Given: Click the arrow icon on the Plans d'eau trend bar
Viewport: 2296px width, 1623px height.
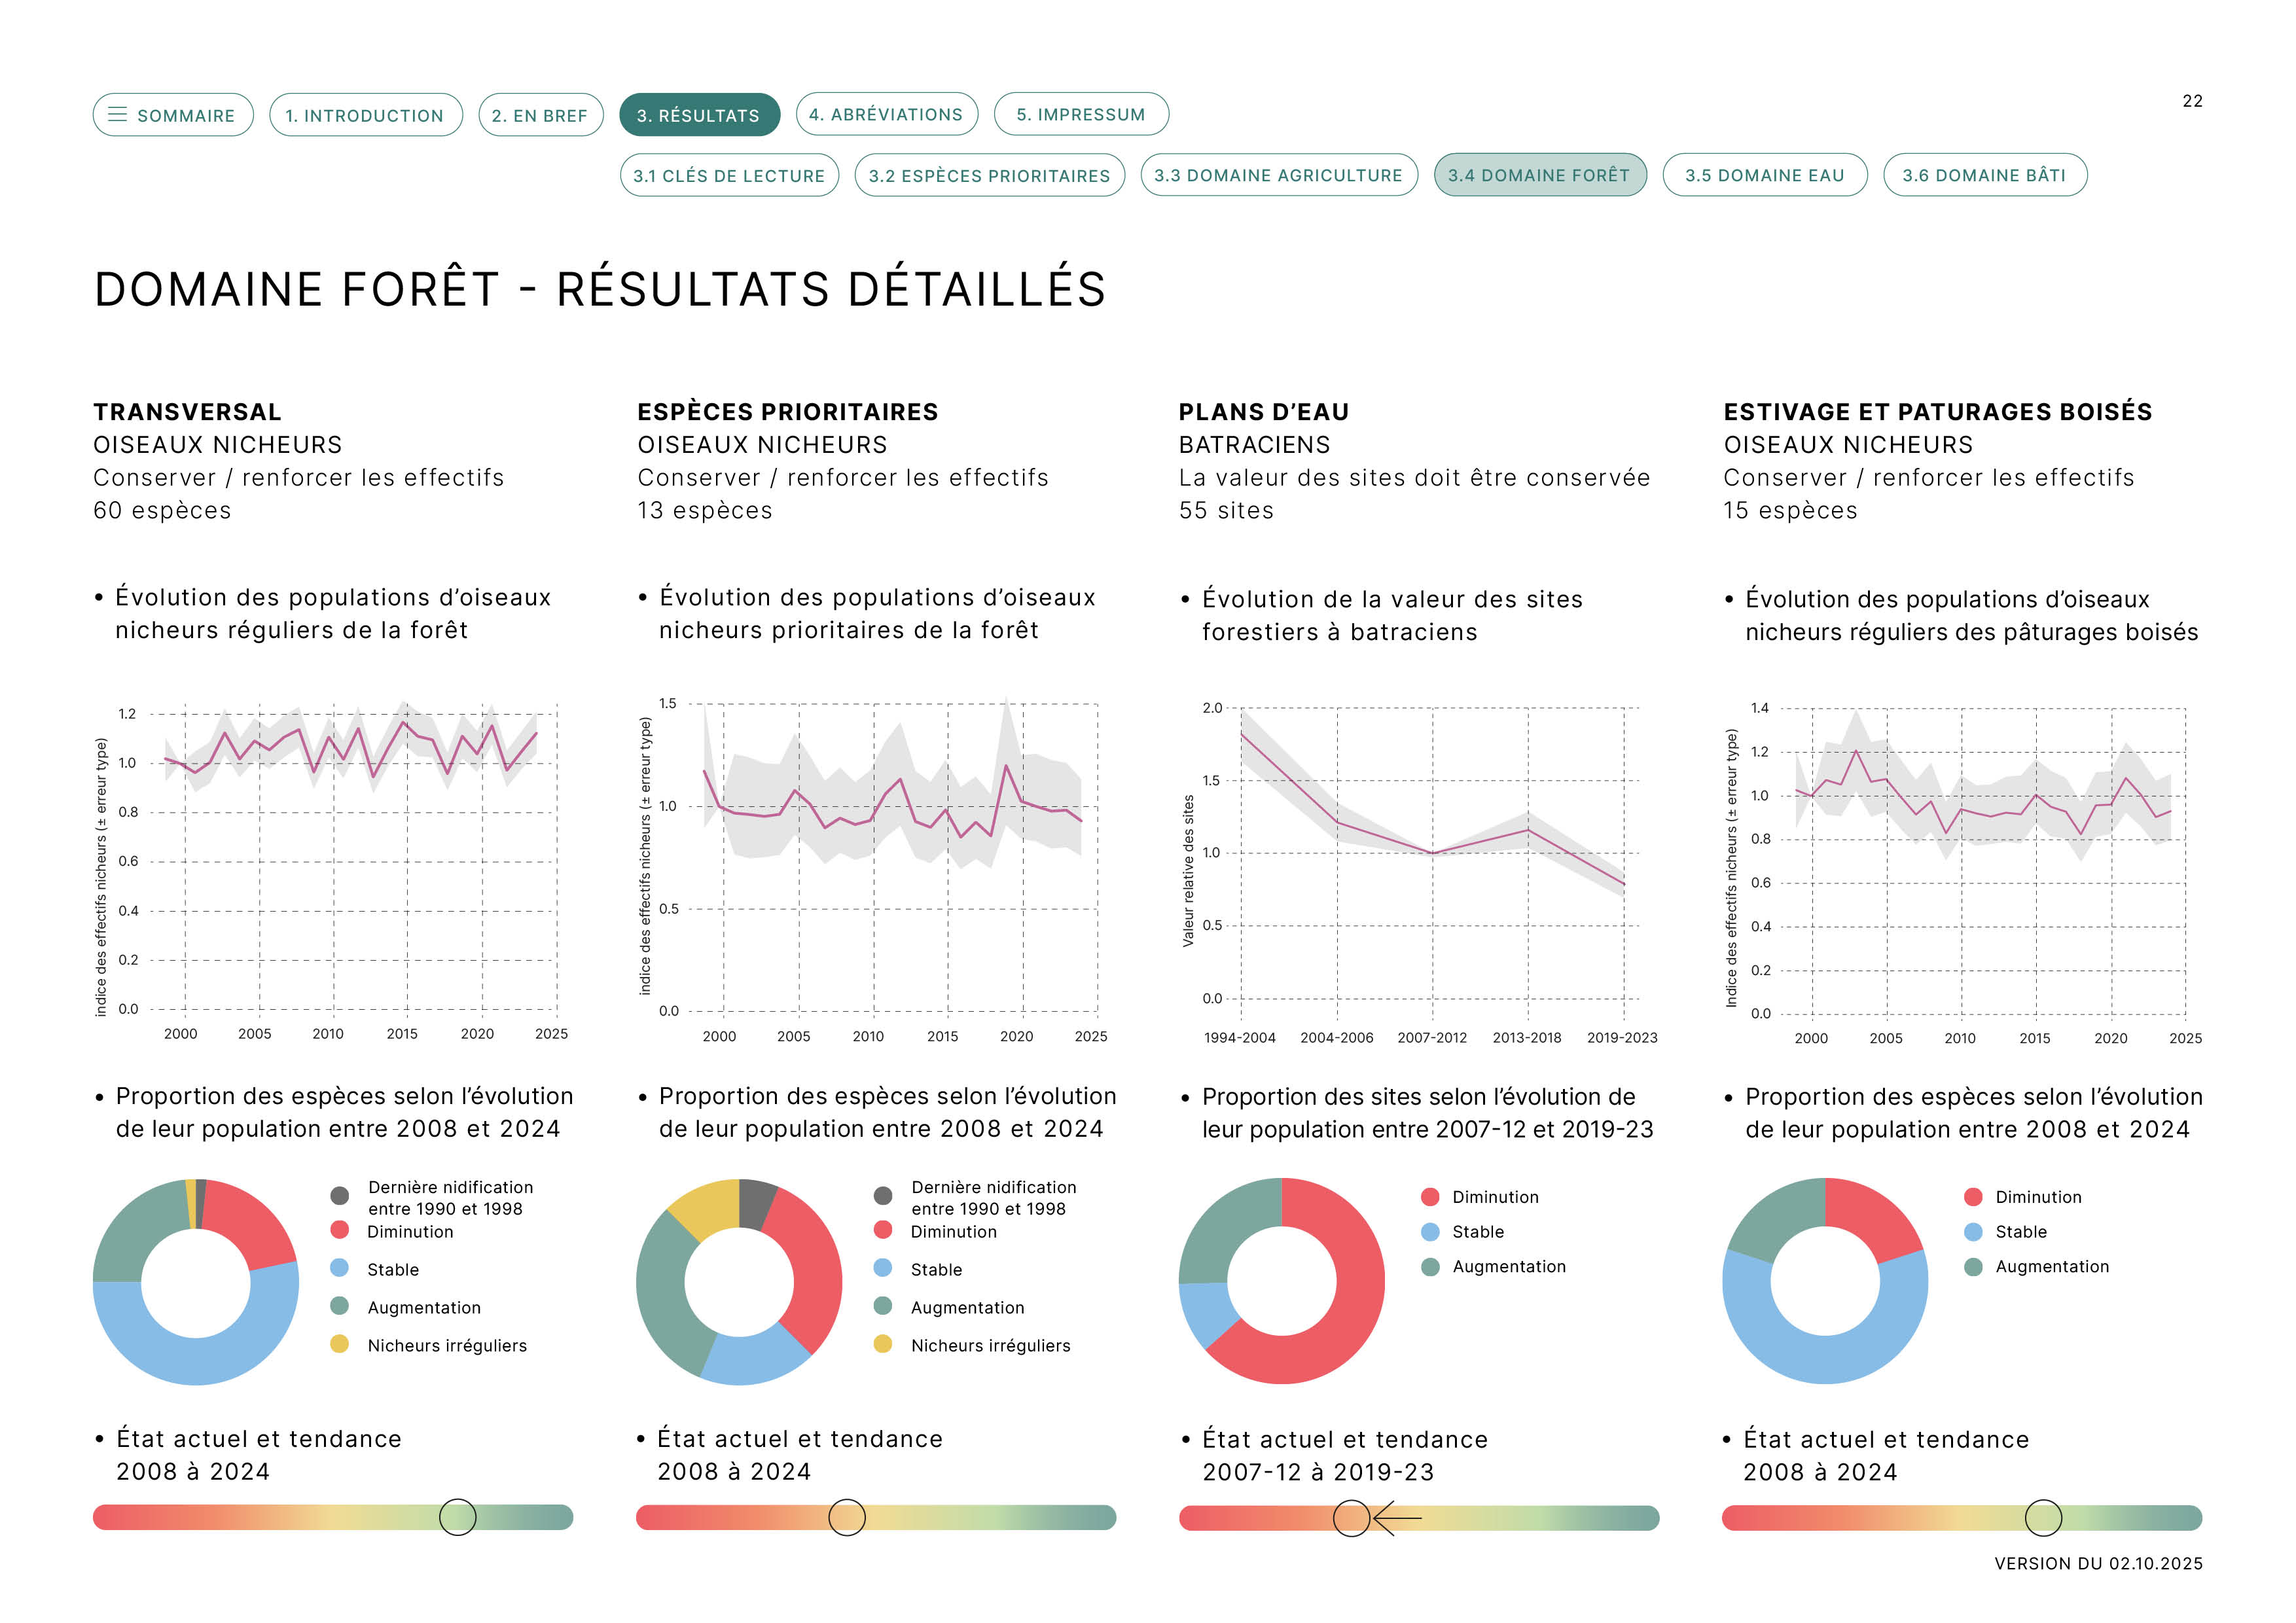Looking at the screenshot, I should pos(1398,1518).
